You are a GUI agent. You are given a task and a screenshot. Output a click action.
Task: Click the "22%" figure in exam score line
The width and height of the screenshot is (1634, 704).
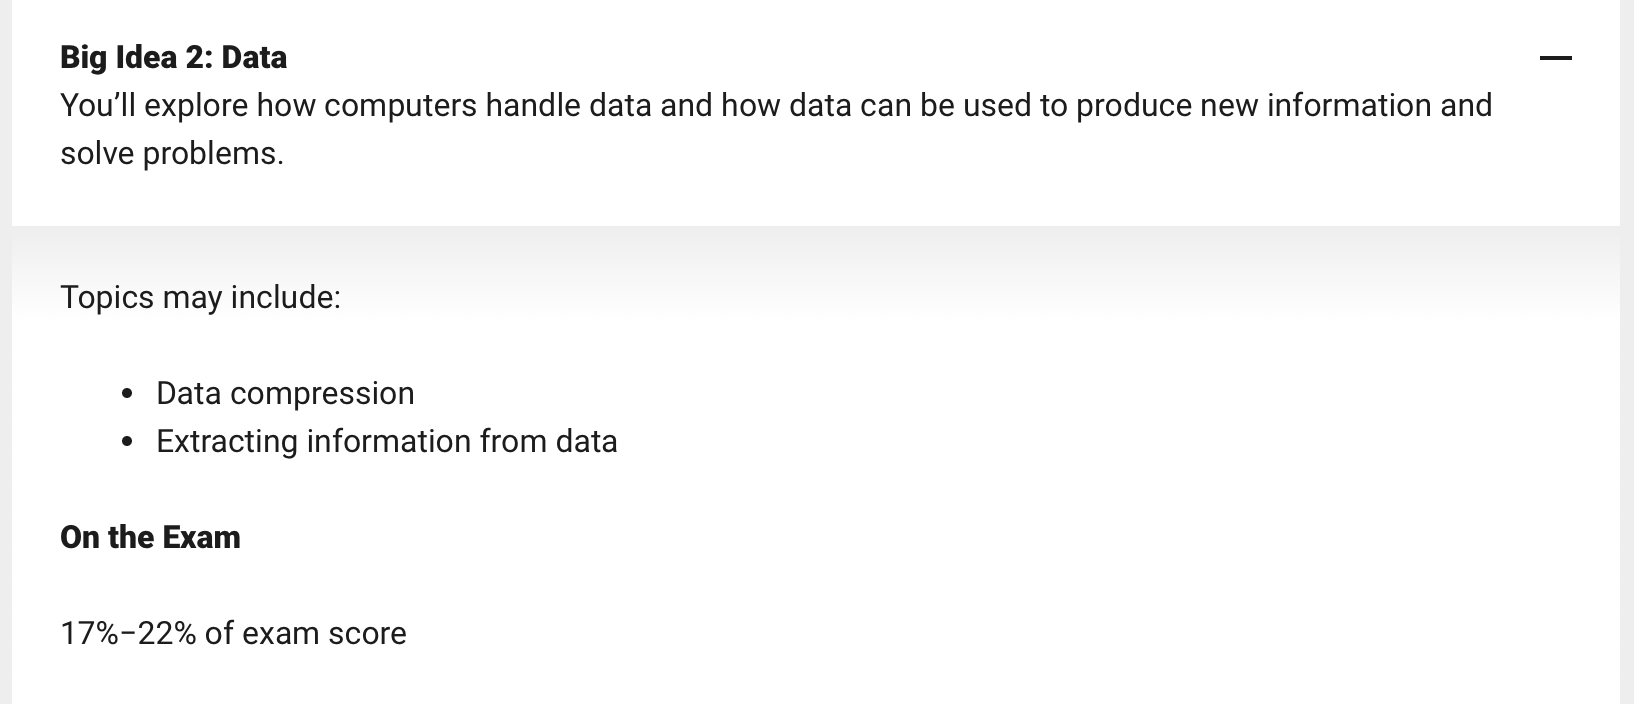(x=166, y=633)
